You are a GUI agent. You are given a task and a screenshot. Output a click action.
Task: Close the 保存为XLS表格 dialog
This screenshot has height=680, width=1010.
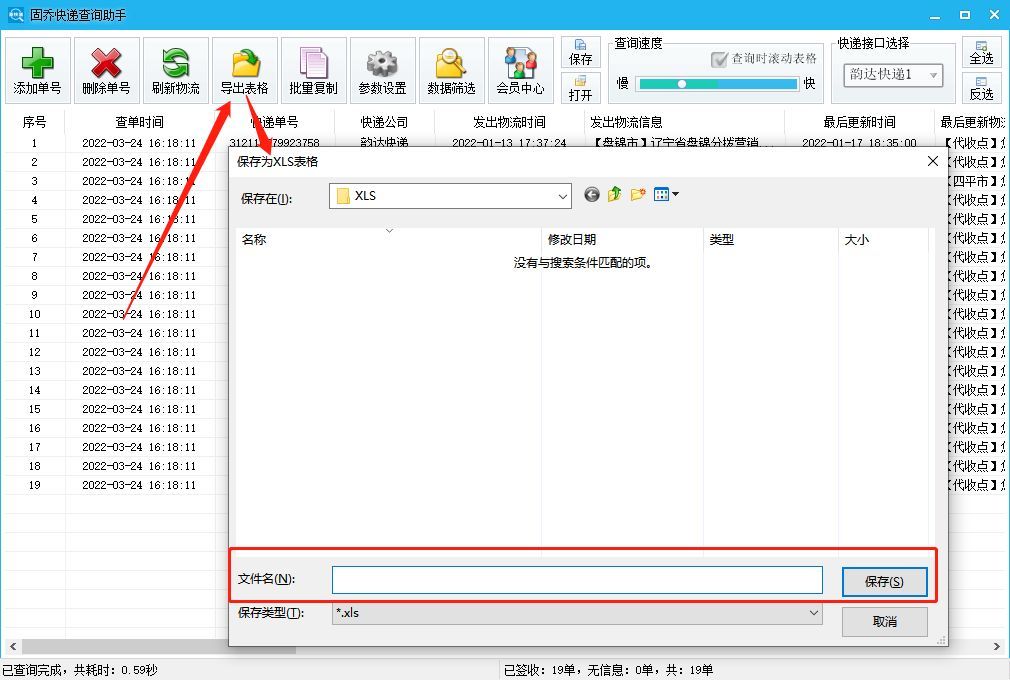pos(933,161)
